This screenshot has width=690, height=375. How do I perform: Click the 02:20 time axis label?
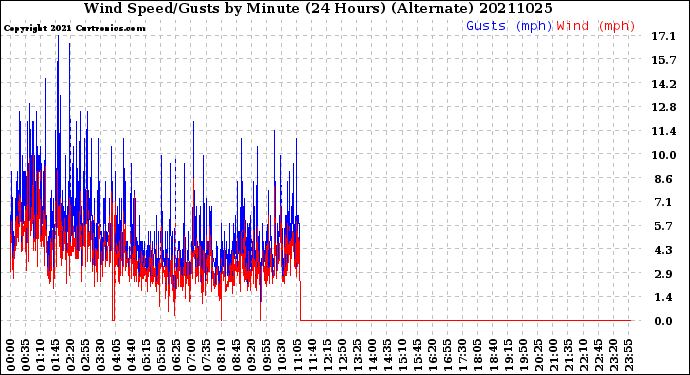71,355
